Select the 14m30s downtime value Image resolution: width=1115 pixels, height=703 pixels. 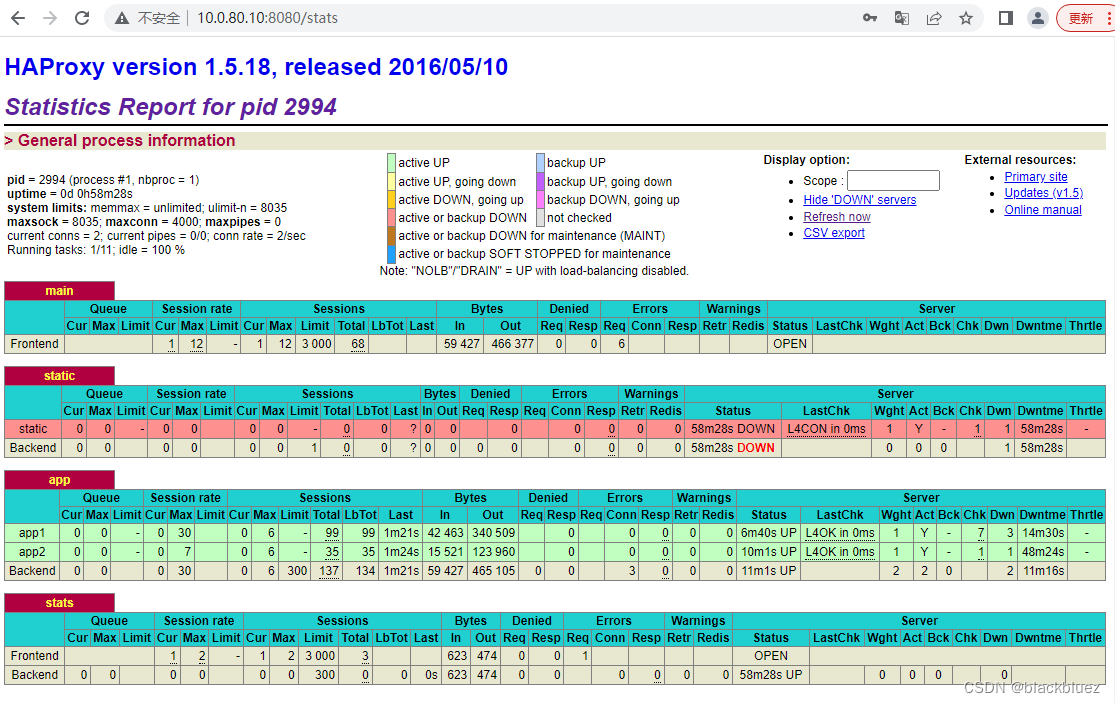pos(1043,533)
